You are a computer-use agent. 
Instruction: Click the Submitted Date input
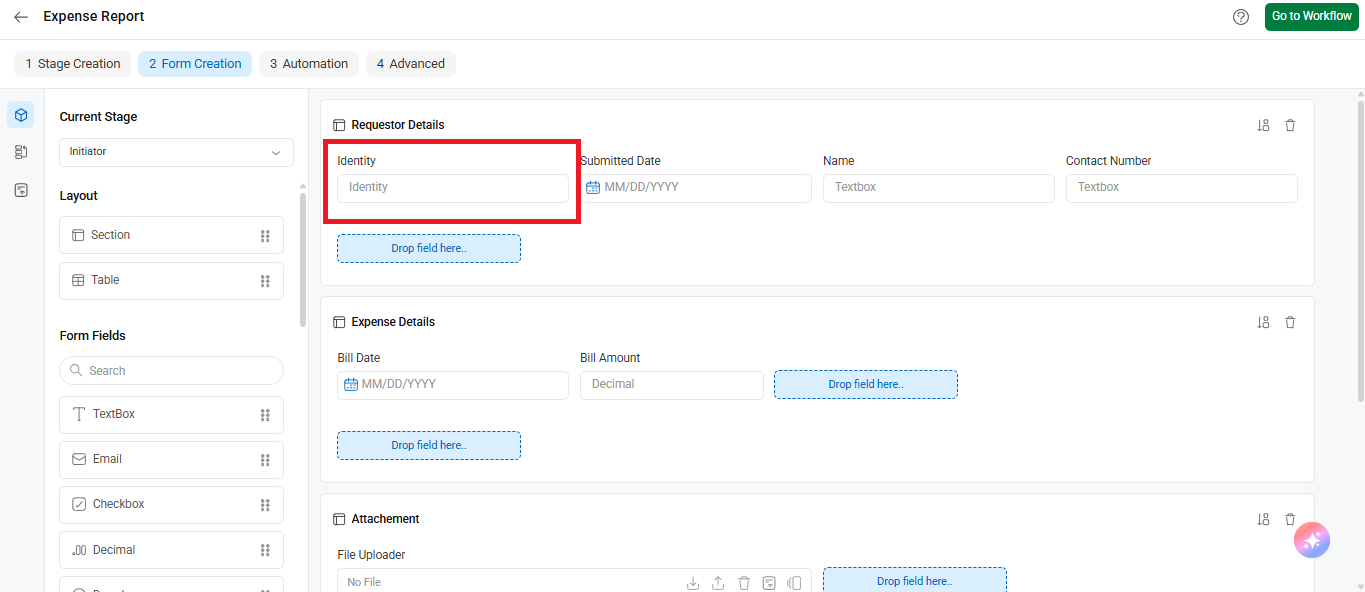(x=696, y=188)
